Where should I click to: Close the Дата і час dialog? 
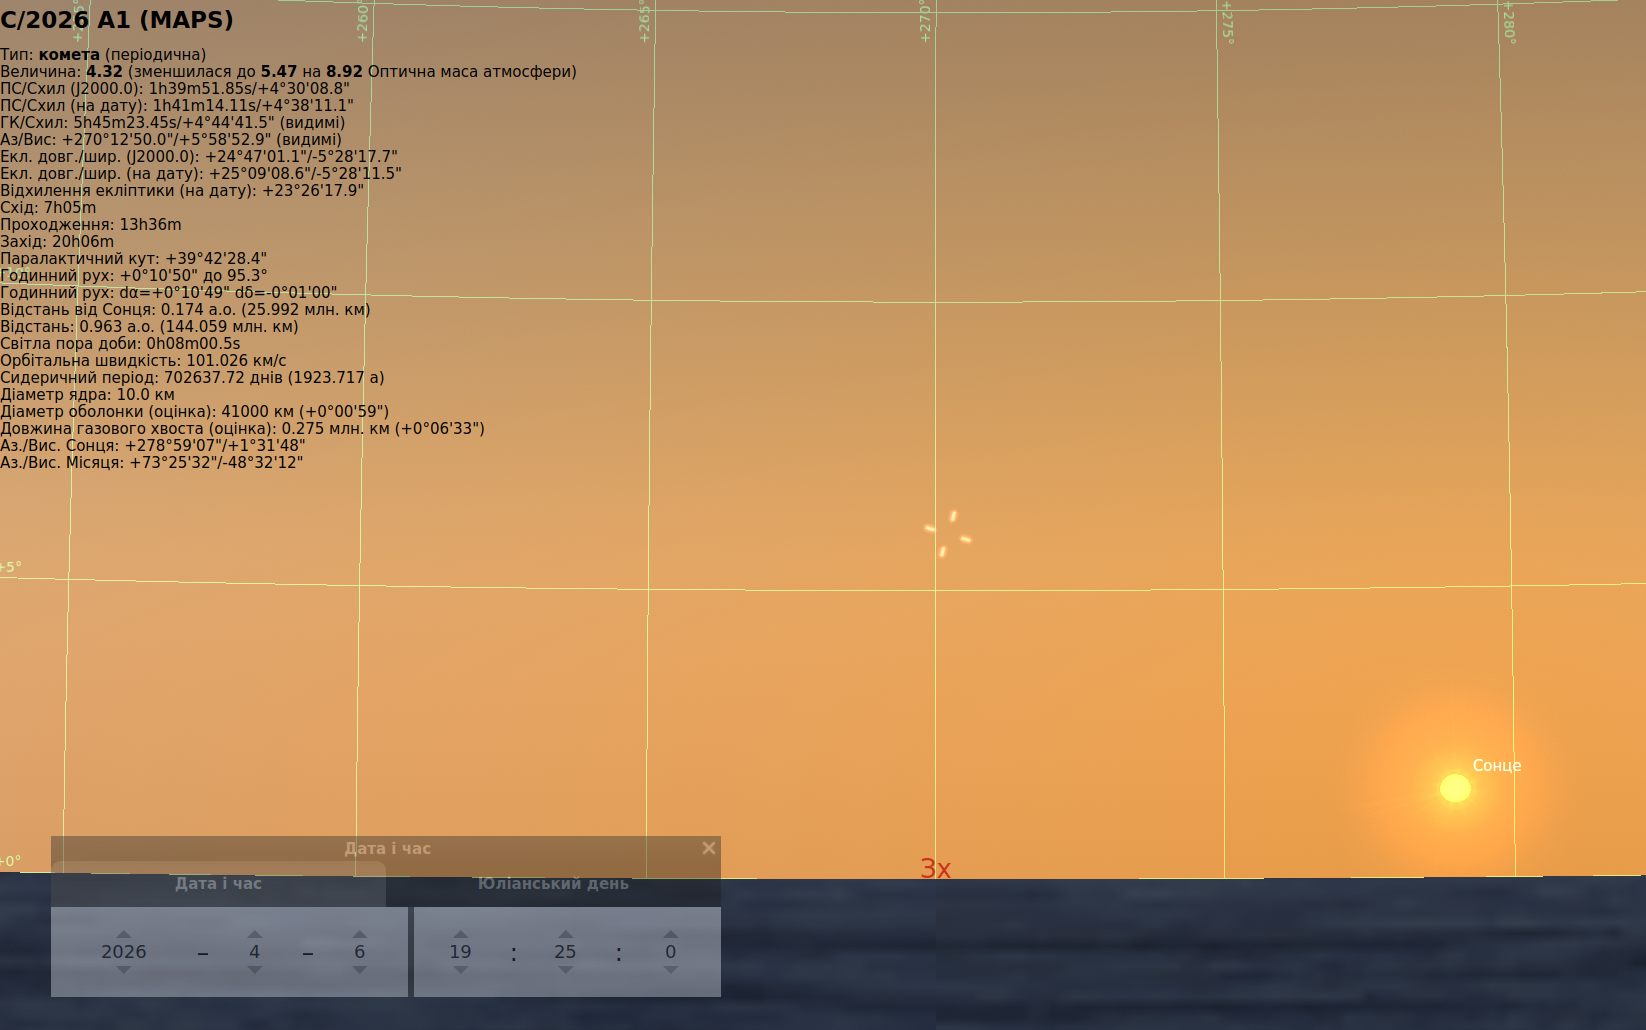[x=708, y=848]
